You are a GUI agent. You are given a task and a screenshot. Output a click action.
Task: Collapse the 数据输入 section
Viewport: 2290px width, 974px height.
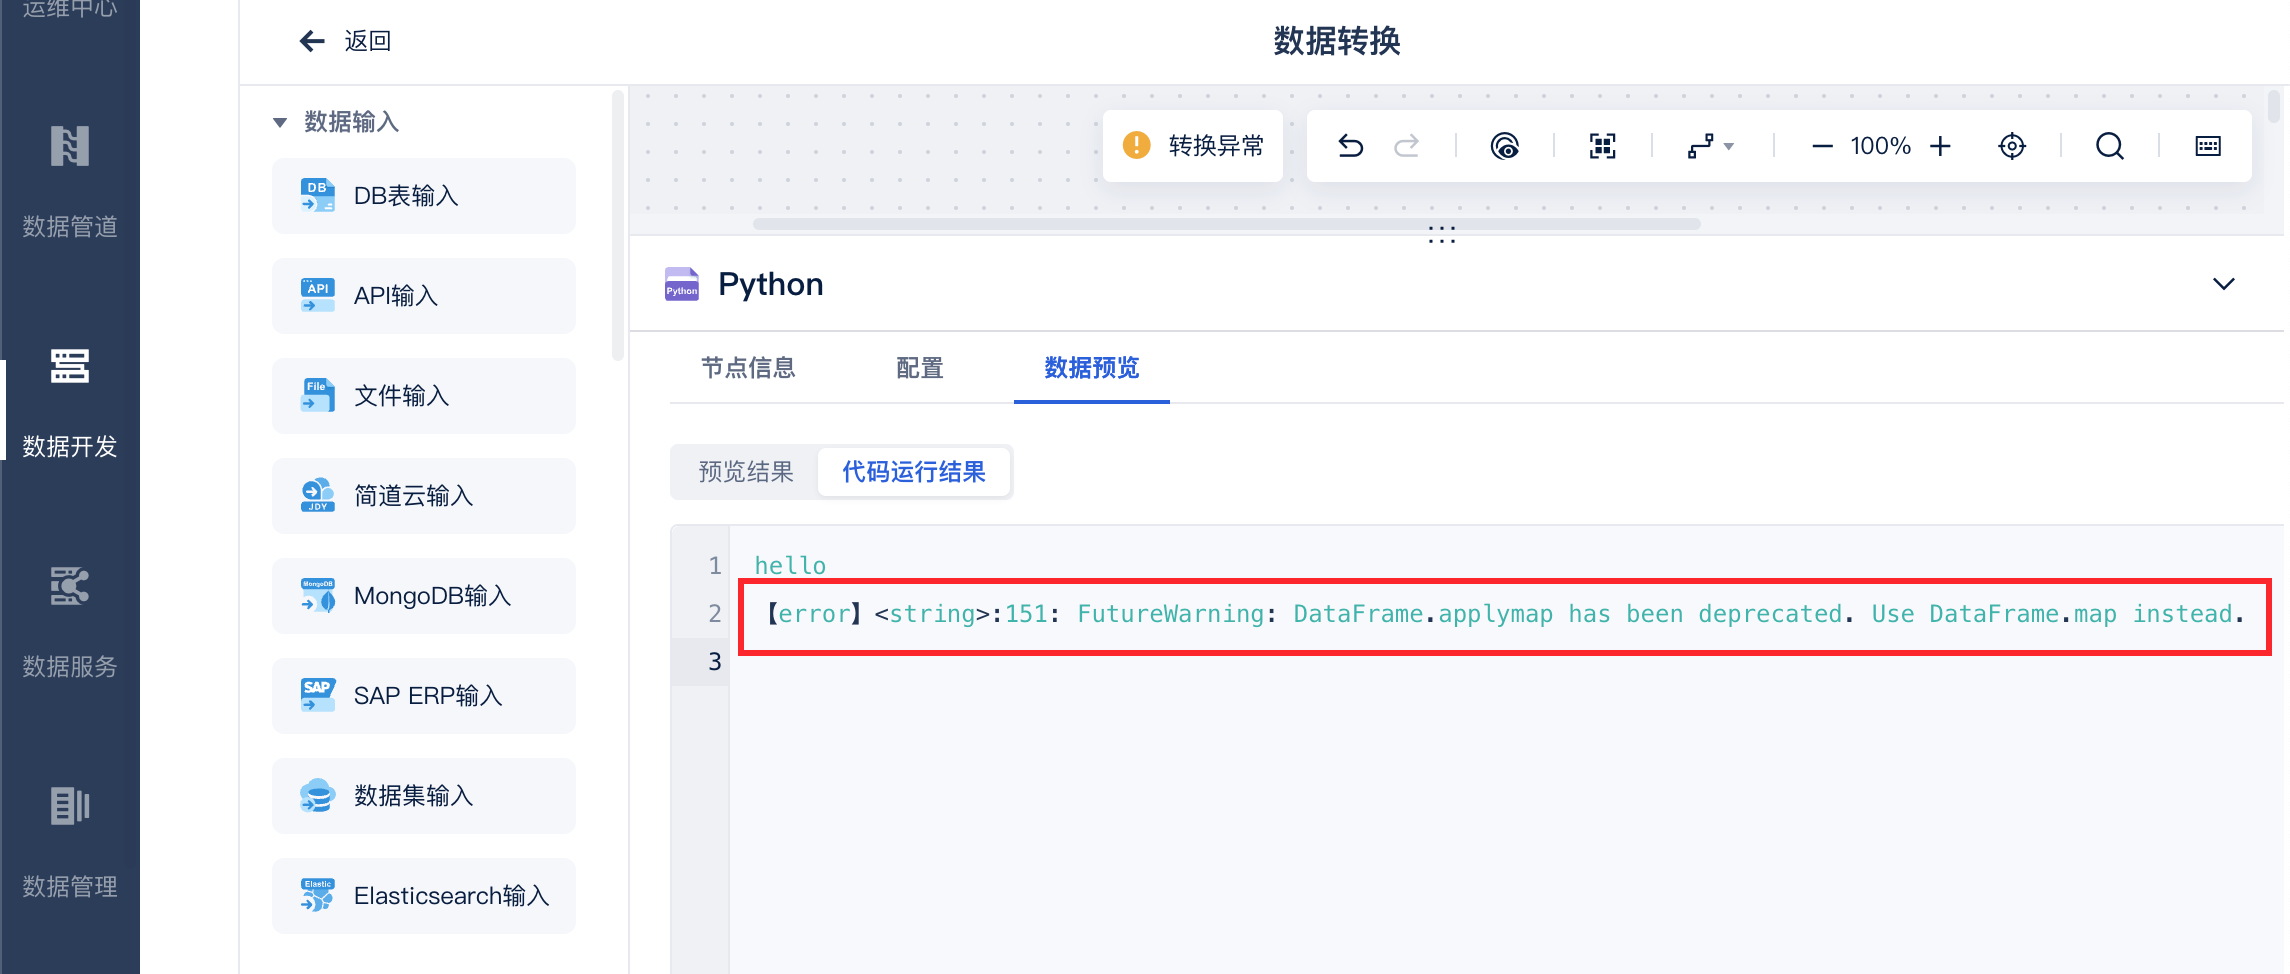(280, 121)
